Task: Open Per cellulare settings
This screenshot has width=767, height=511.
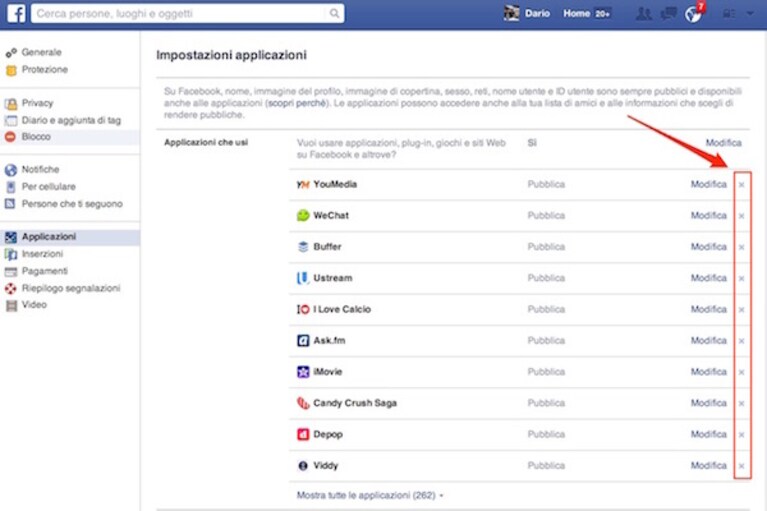Action: coord(48,186)
